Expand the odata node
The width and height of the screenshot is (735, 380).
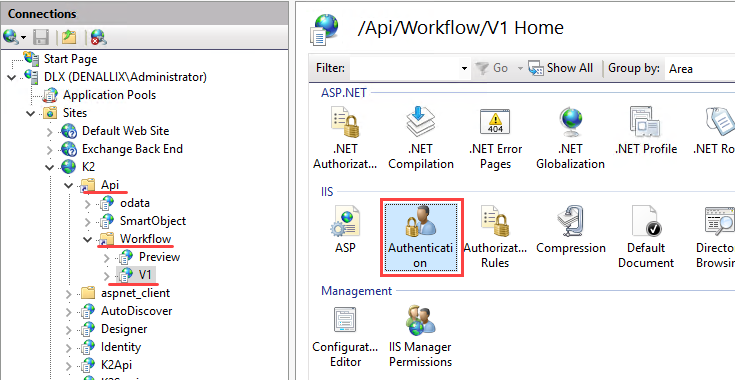click(88, 203)
